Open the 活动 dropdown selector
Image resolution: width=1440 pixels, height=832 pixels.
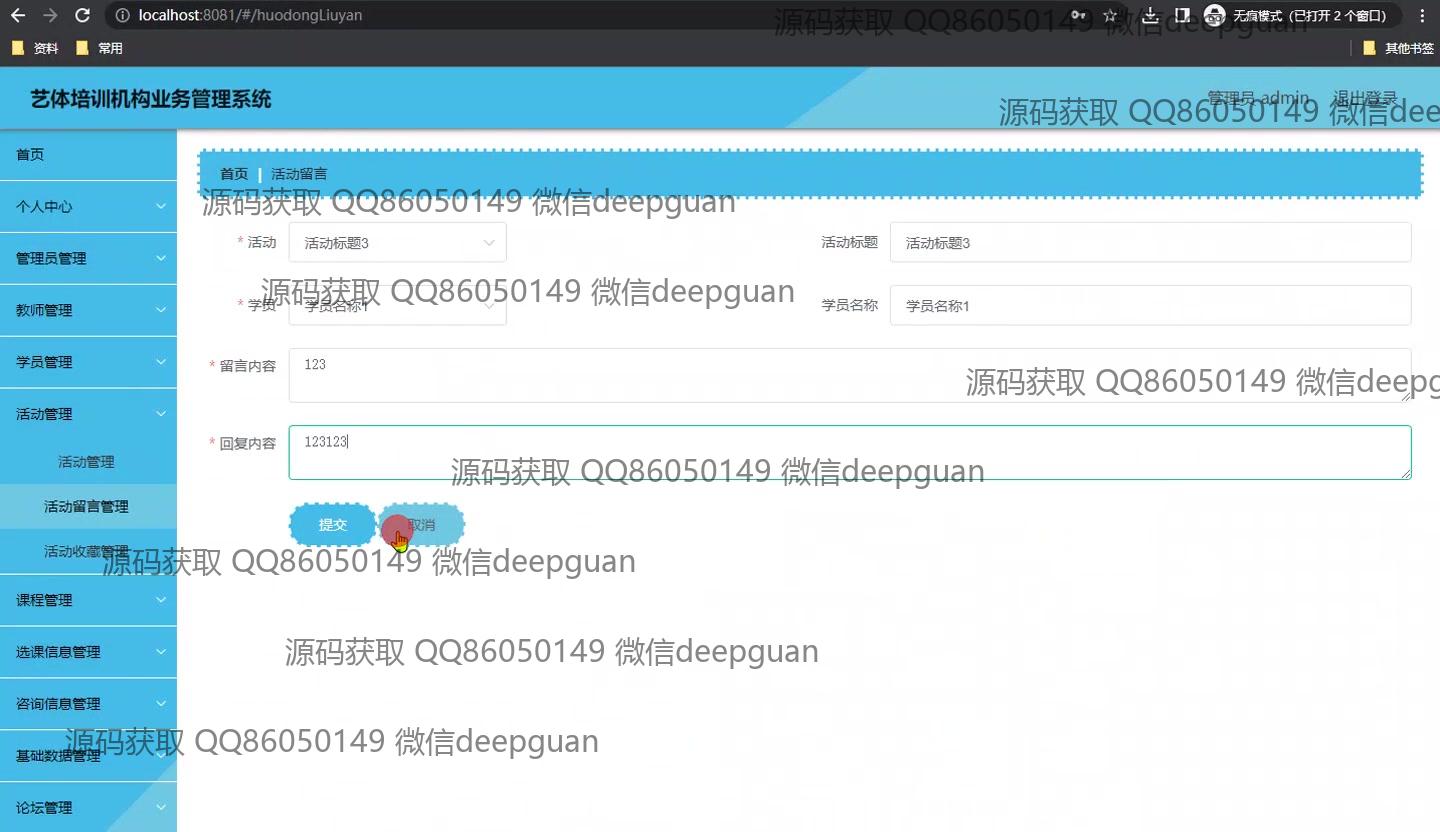coord(397,243)
